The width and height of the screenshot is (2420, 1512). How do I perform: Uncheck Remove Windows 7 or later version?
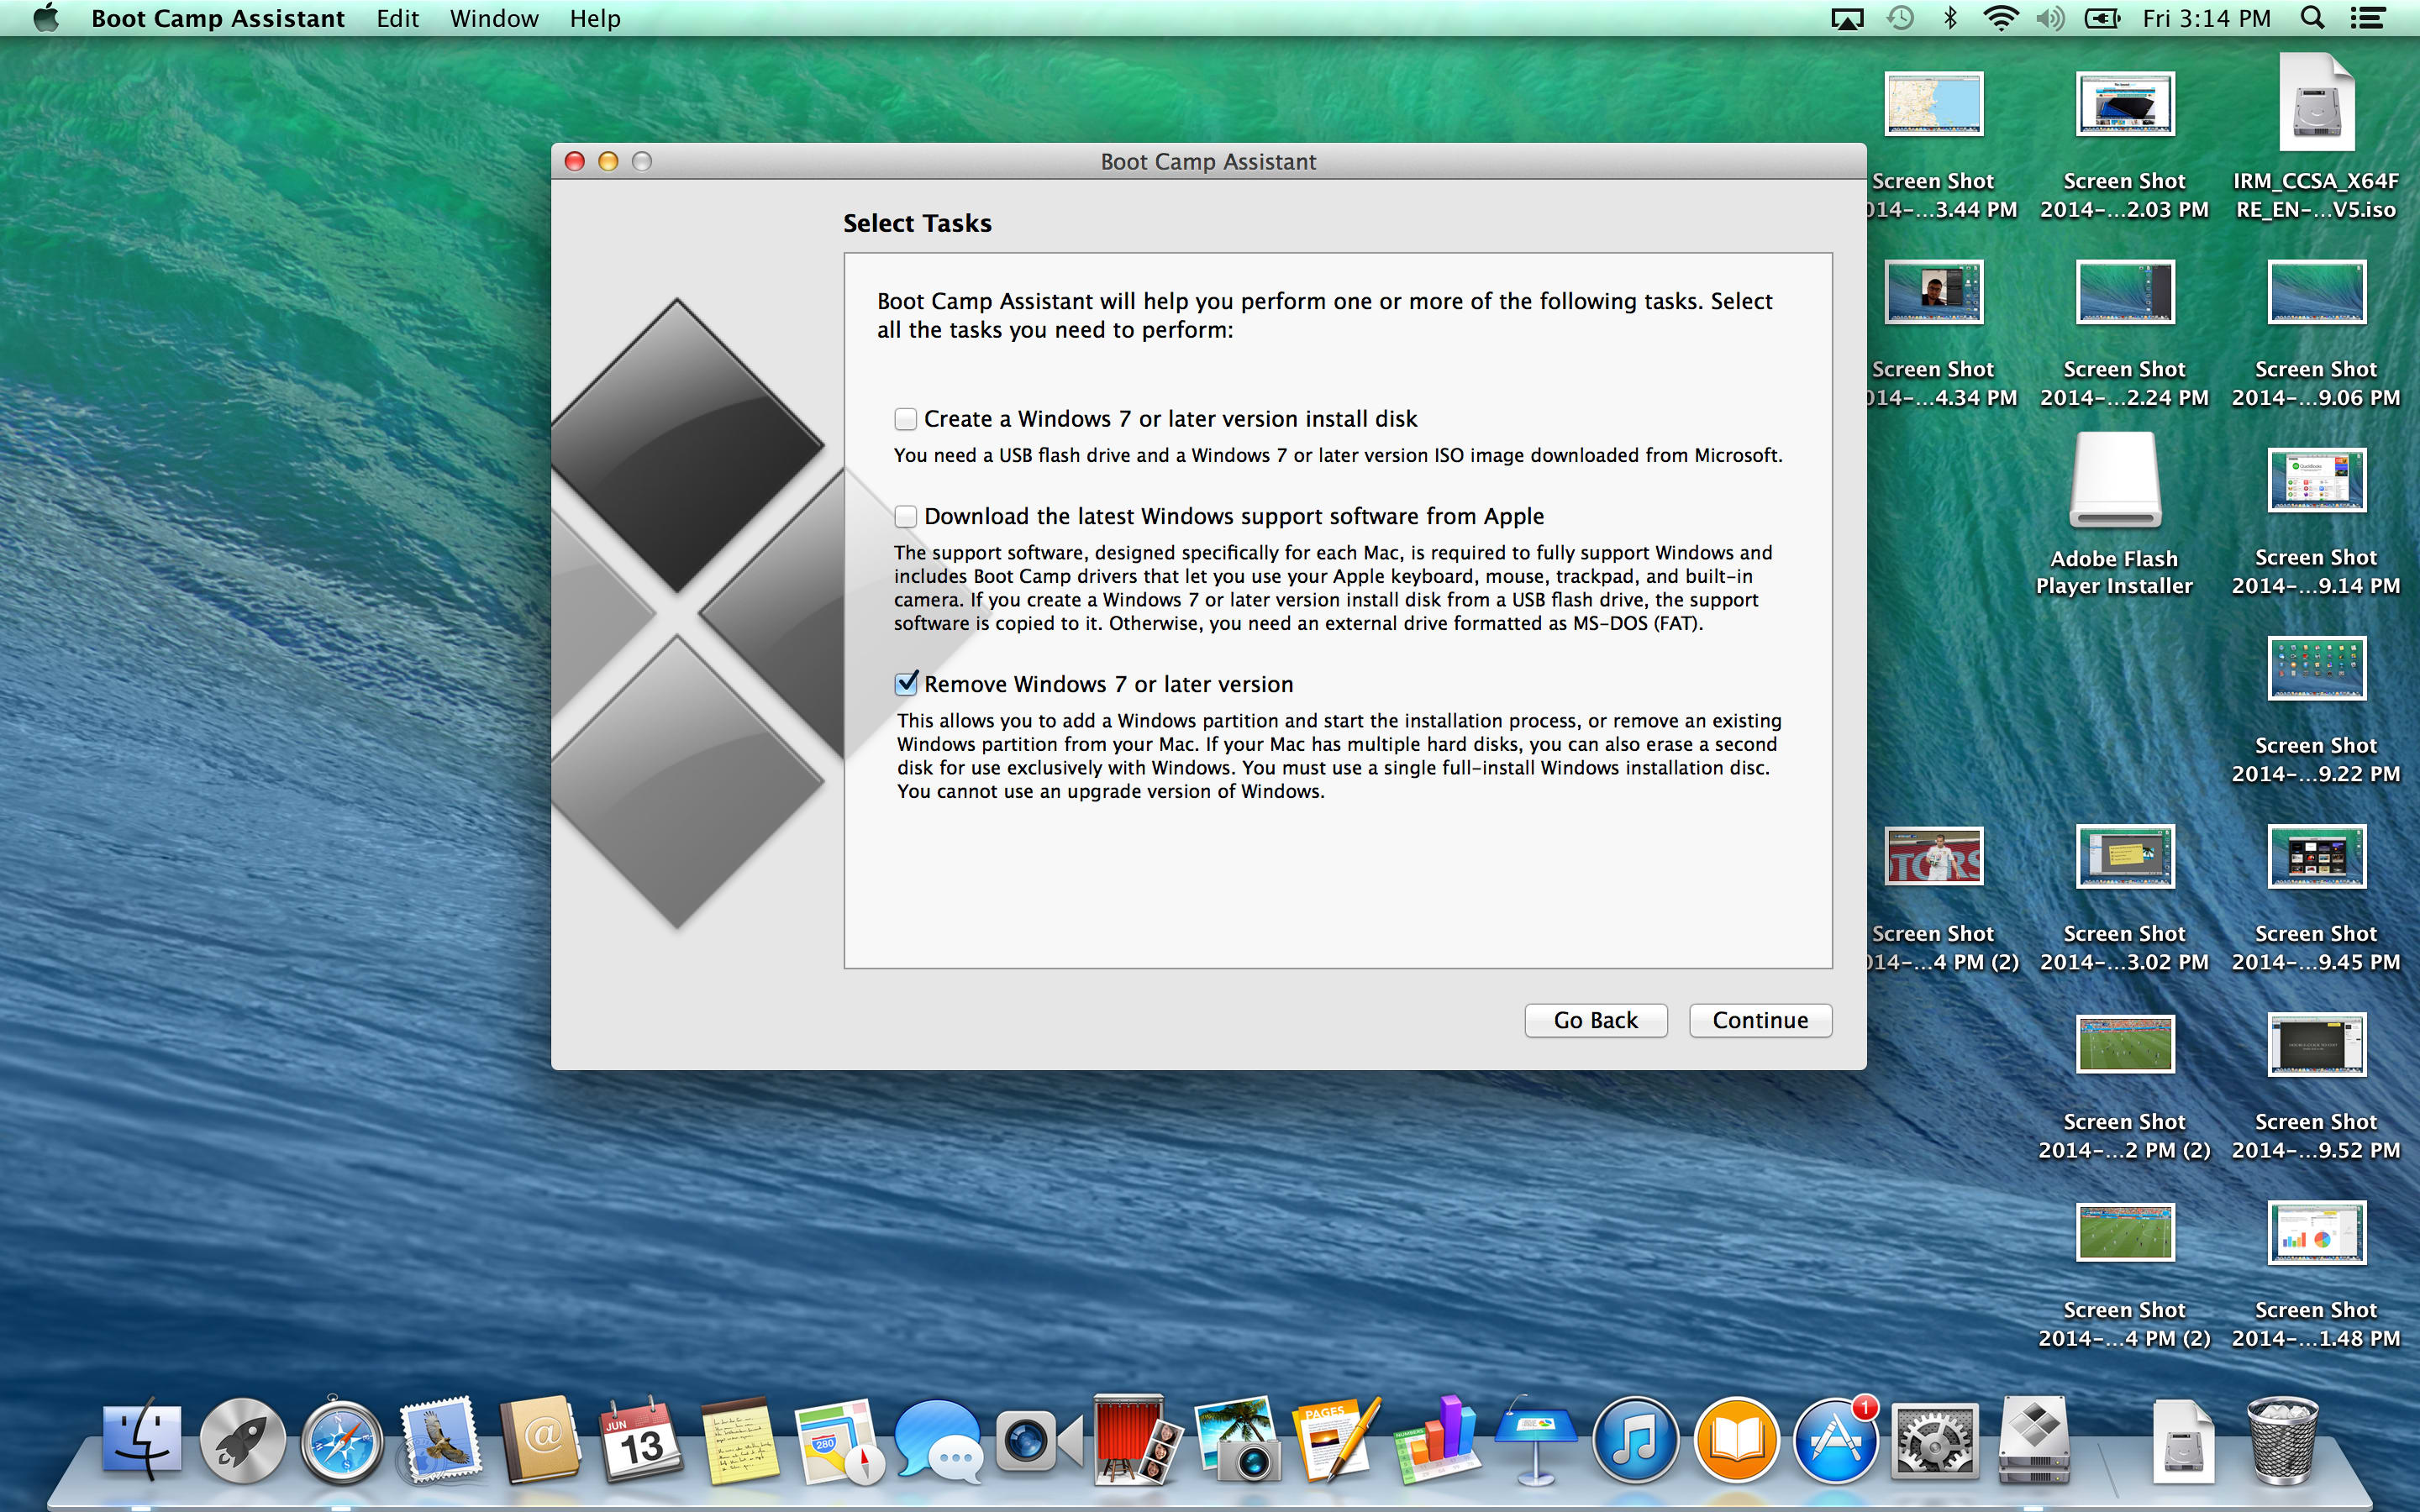point(905,683)
